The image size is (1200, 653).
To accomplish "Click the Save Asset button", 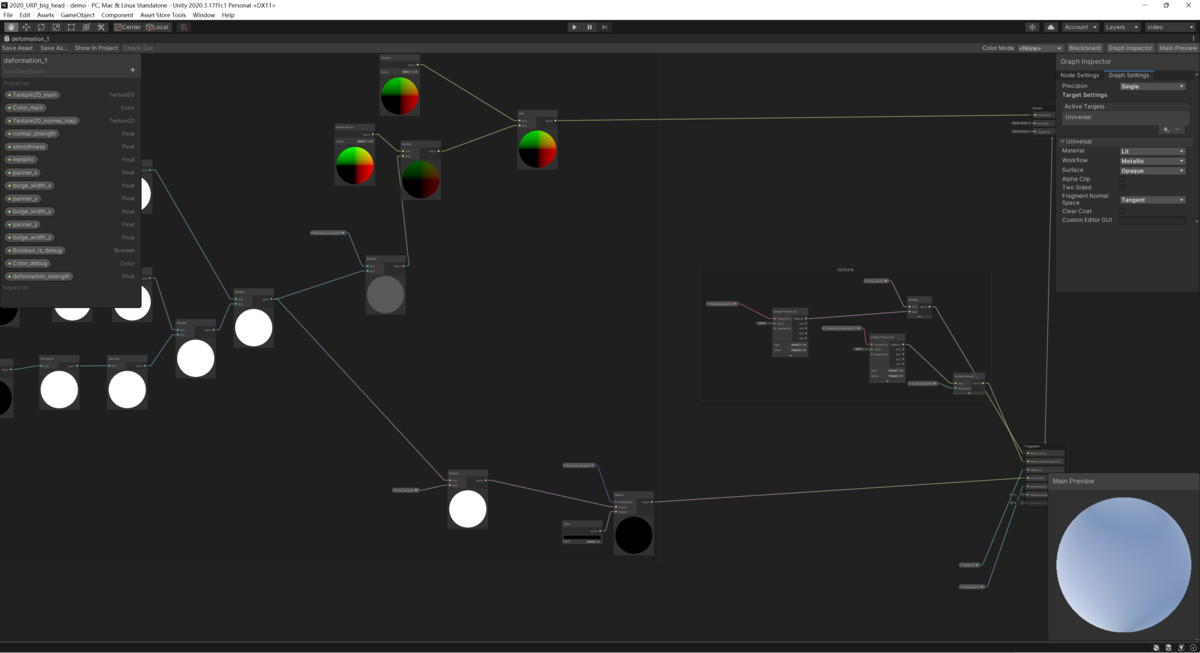I will [x=16, y=47].
